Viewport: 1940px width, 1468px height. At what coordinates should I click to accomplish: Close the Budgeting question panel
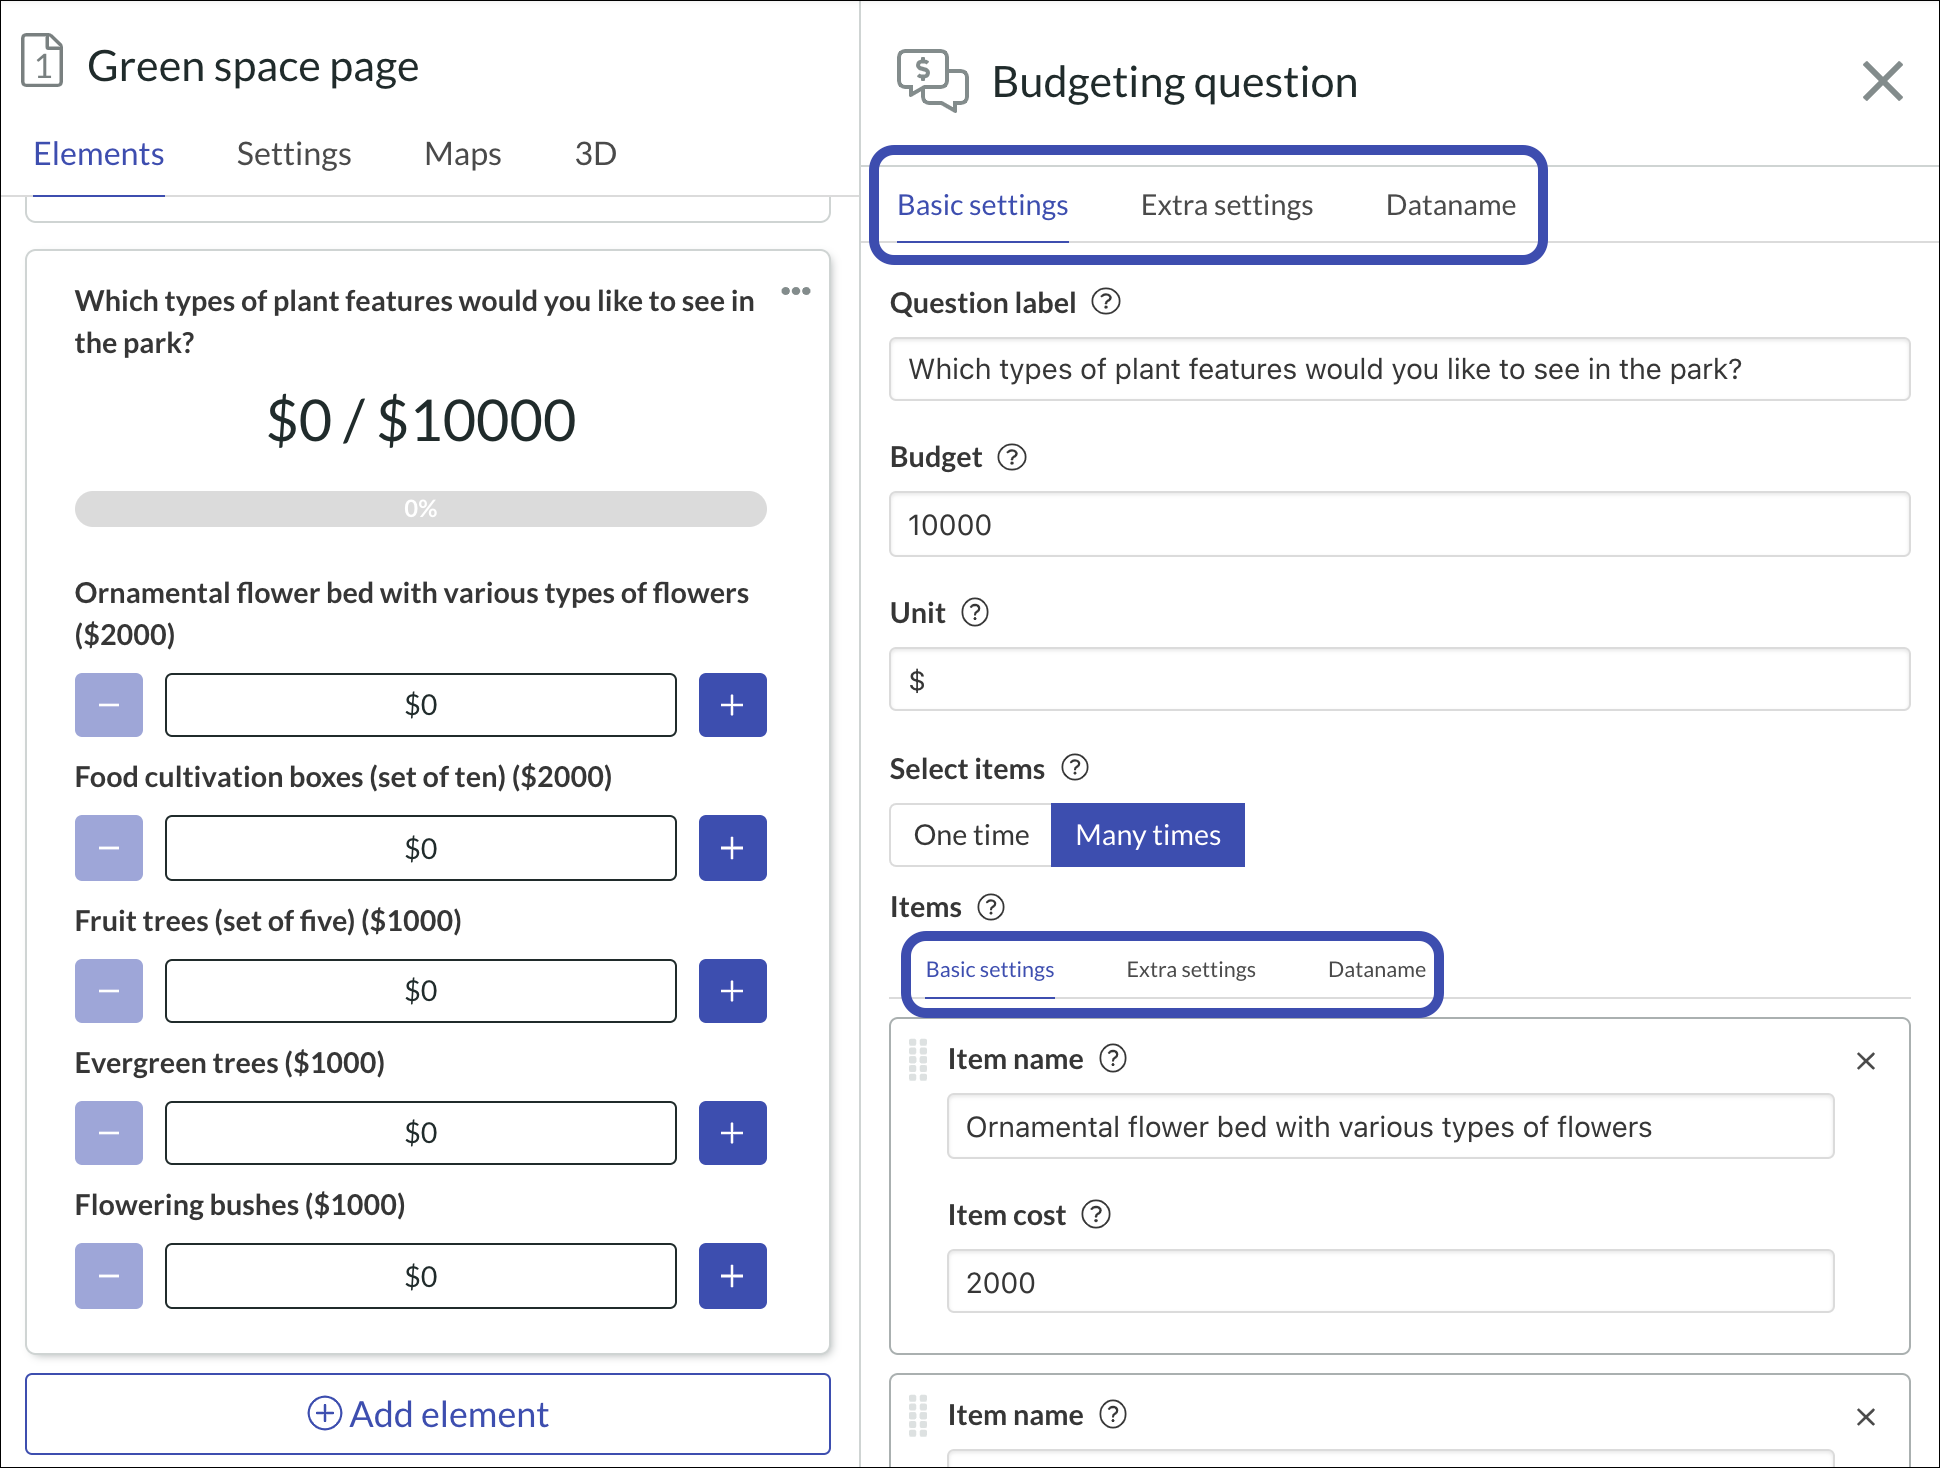pyautogui.click(x=1883, y=81)
